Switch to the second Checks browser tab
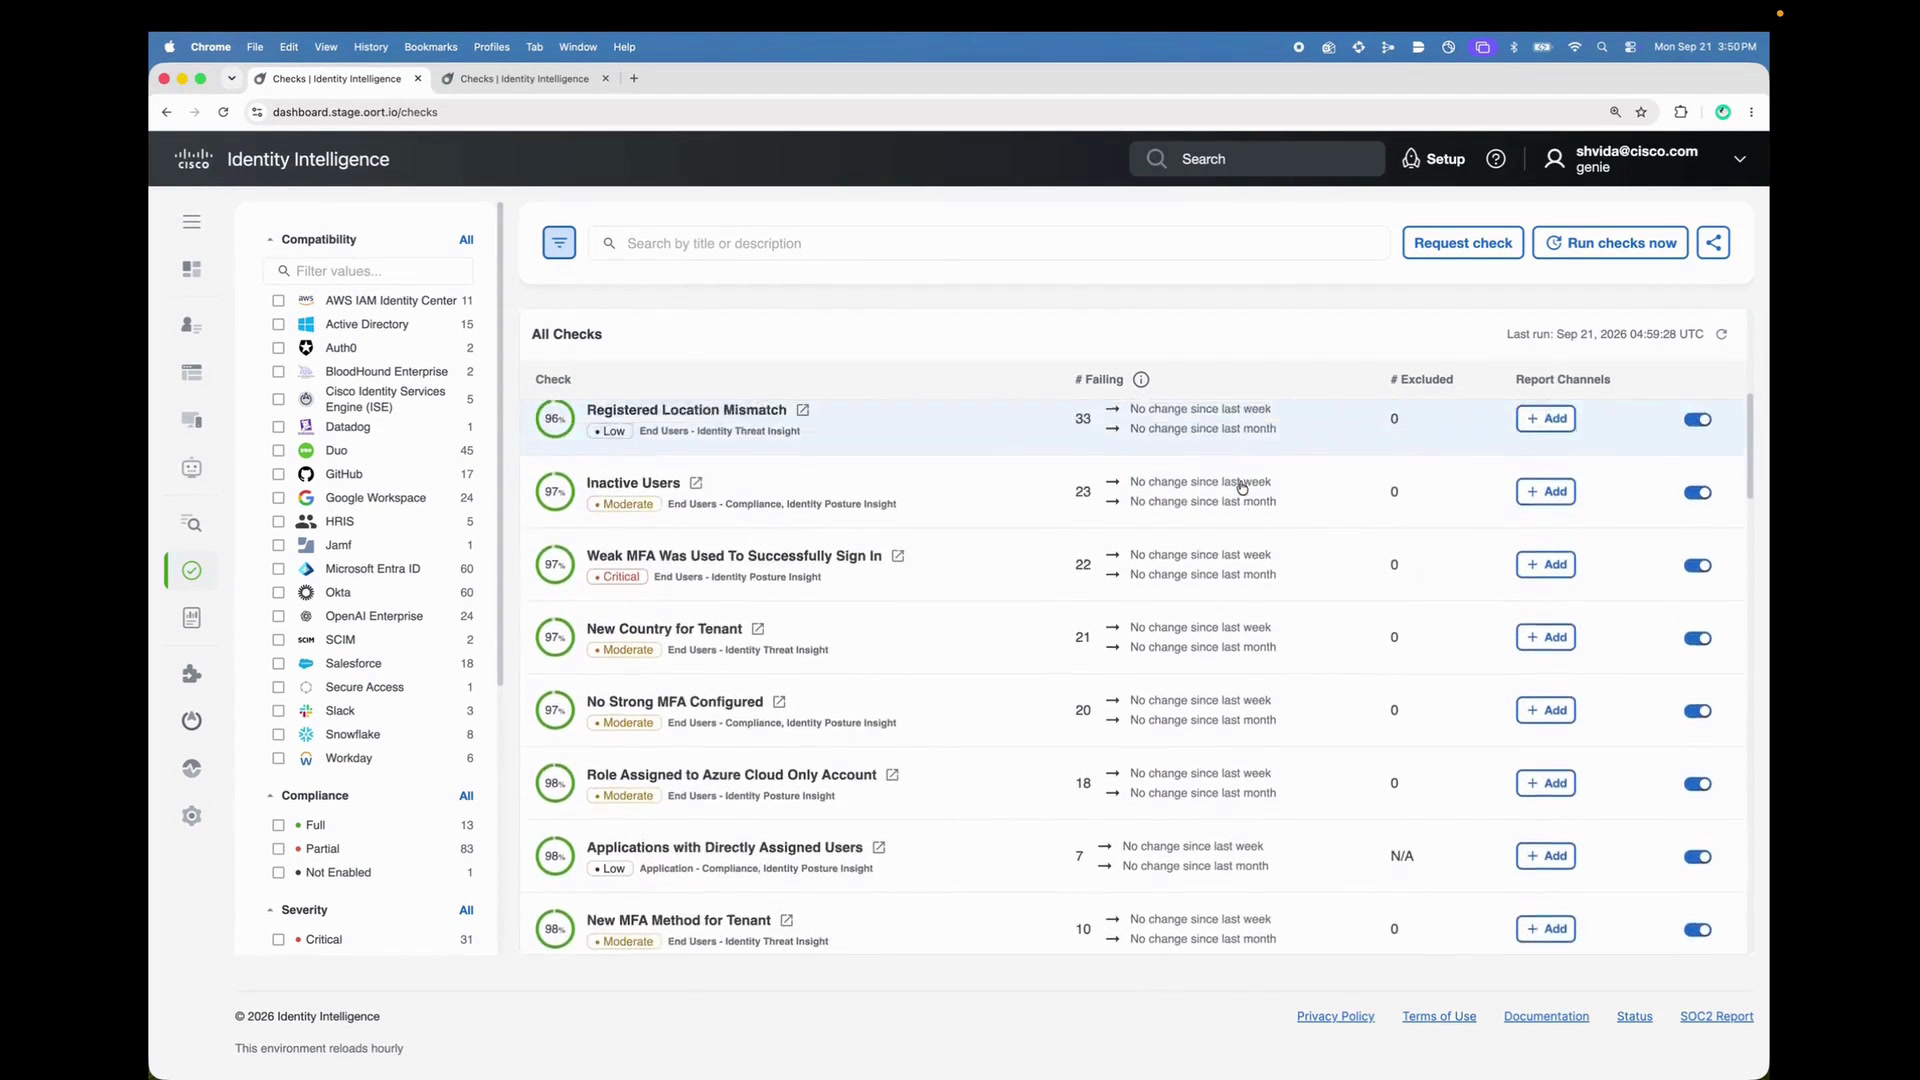Screen dimensions: 1920x1080 click(525, 79)
